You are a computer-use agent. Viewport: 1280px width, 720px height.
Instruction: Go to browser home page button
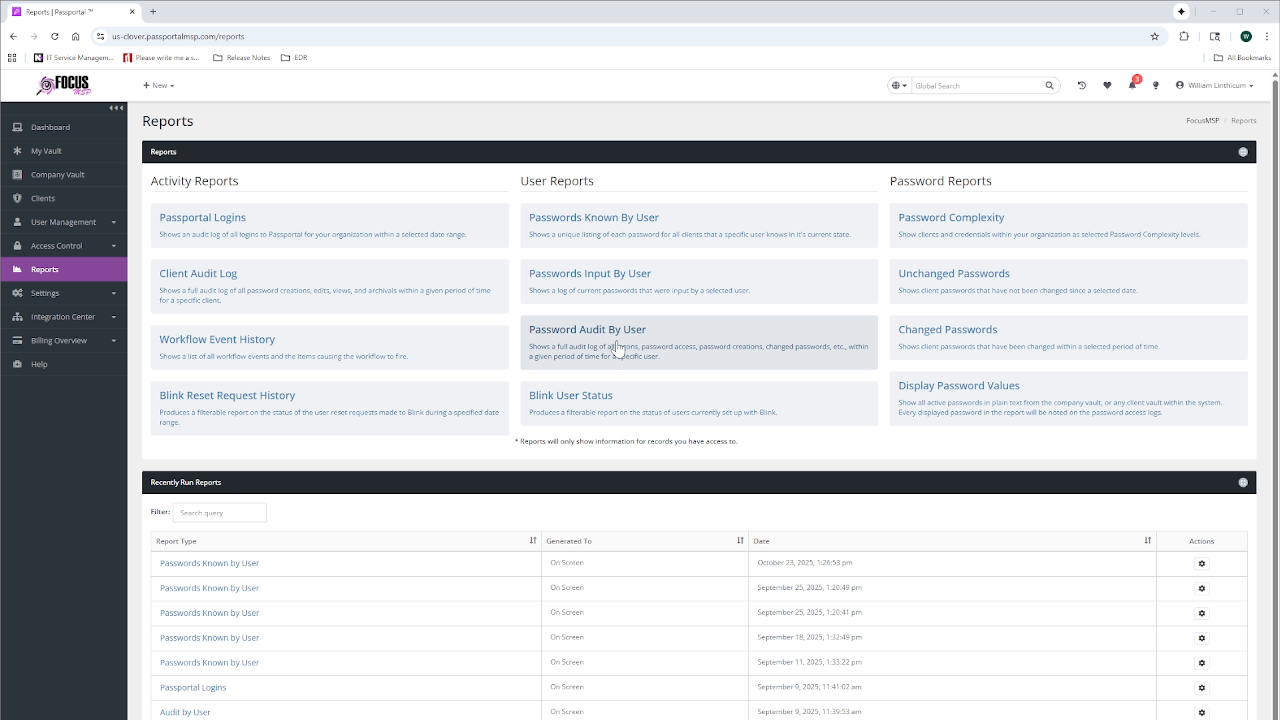[75, 36]
